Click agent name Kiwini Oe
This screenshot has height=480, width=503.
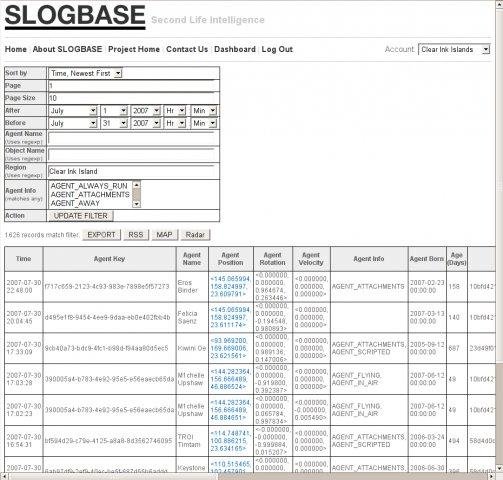pyautogui.click(x=192, y=348)
